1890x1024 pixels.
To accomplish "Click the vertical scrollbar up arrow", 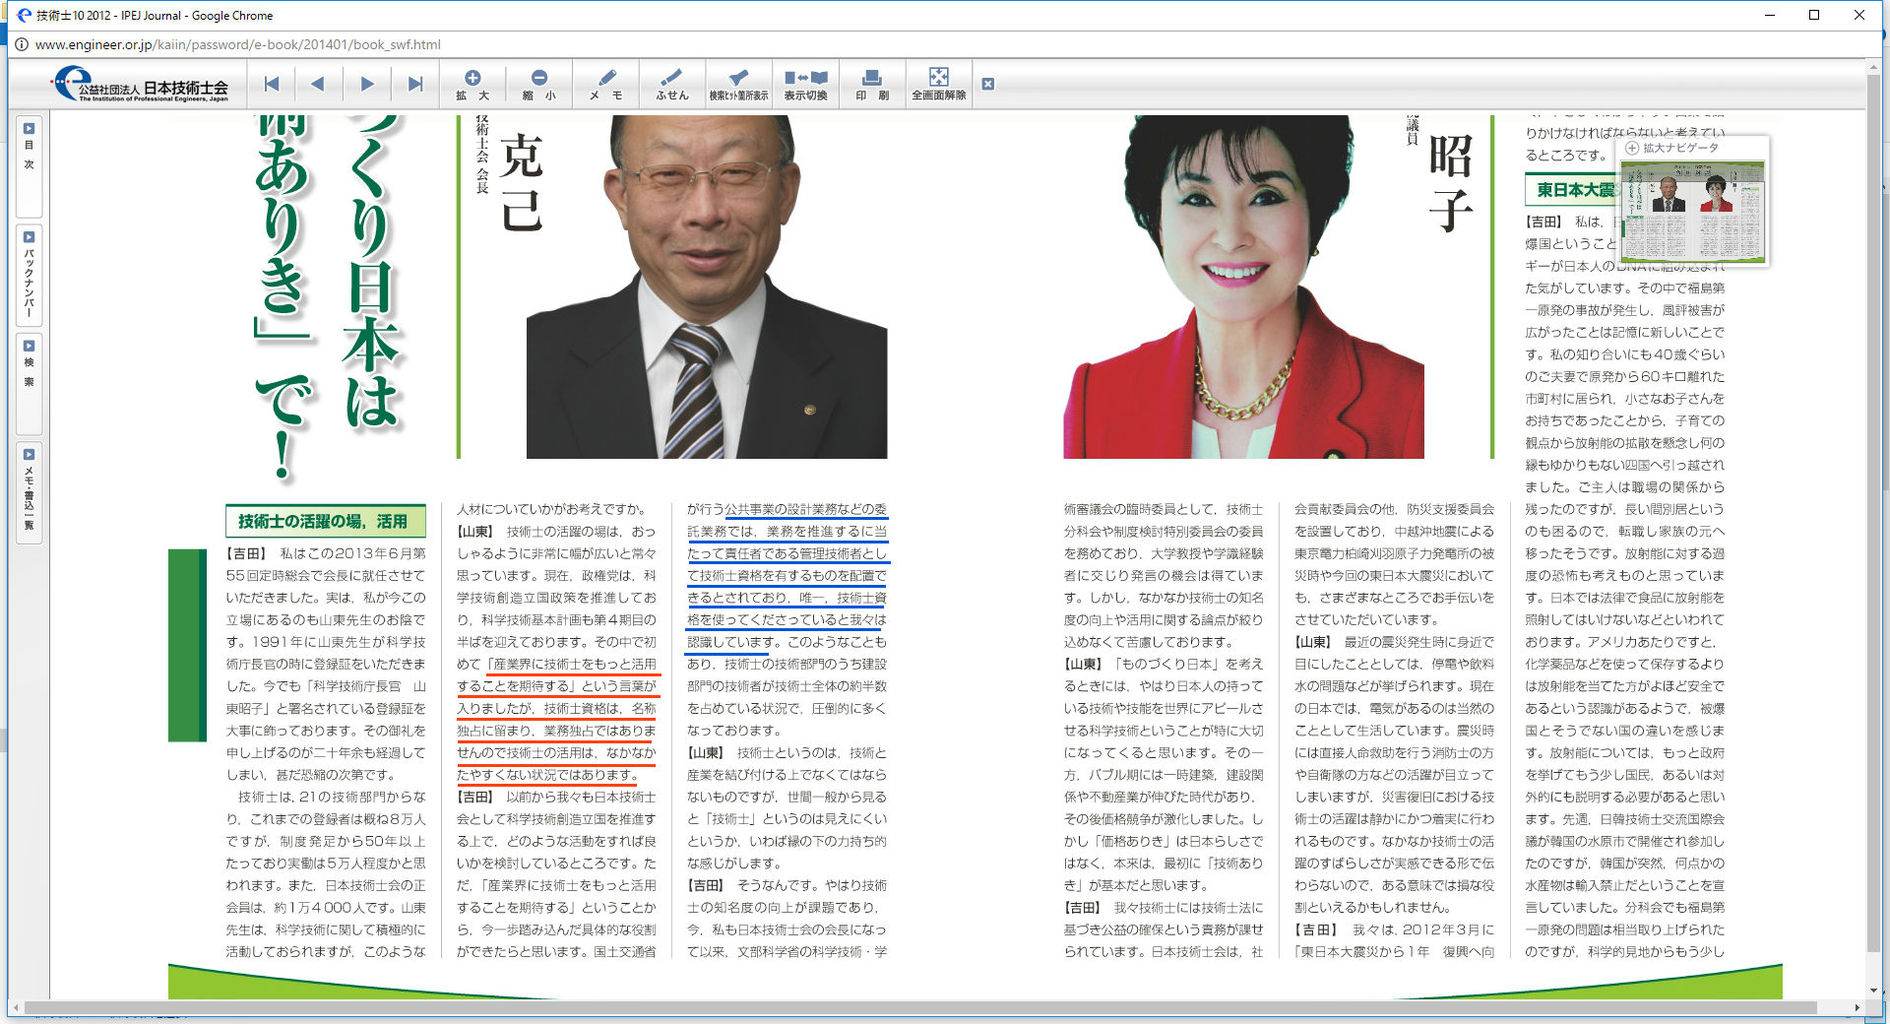I will tap(1873, 68).
